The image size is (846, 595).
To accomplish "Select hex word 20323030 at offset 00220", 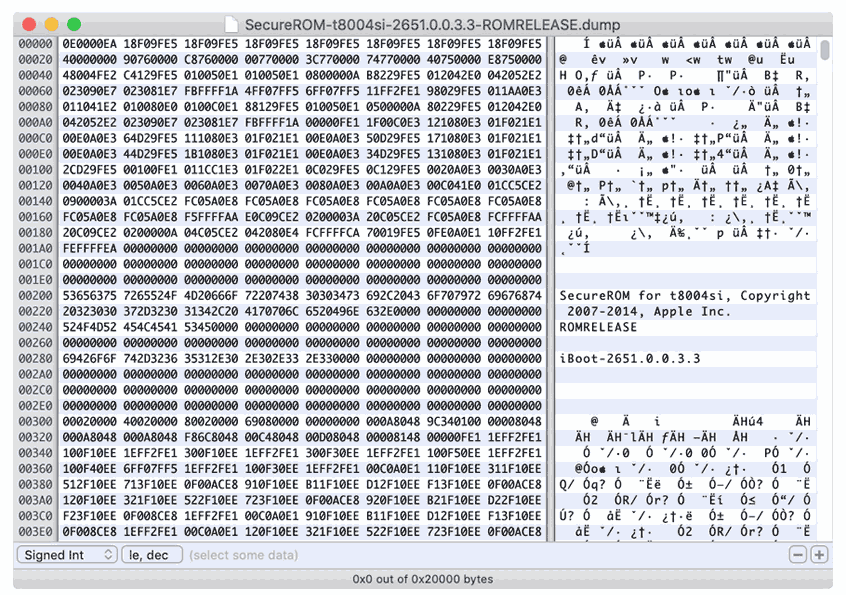I will [90, 311].
